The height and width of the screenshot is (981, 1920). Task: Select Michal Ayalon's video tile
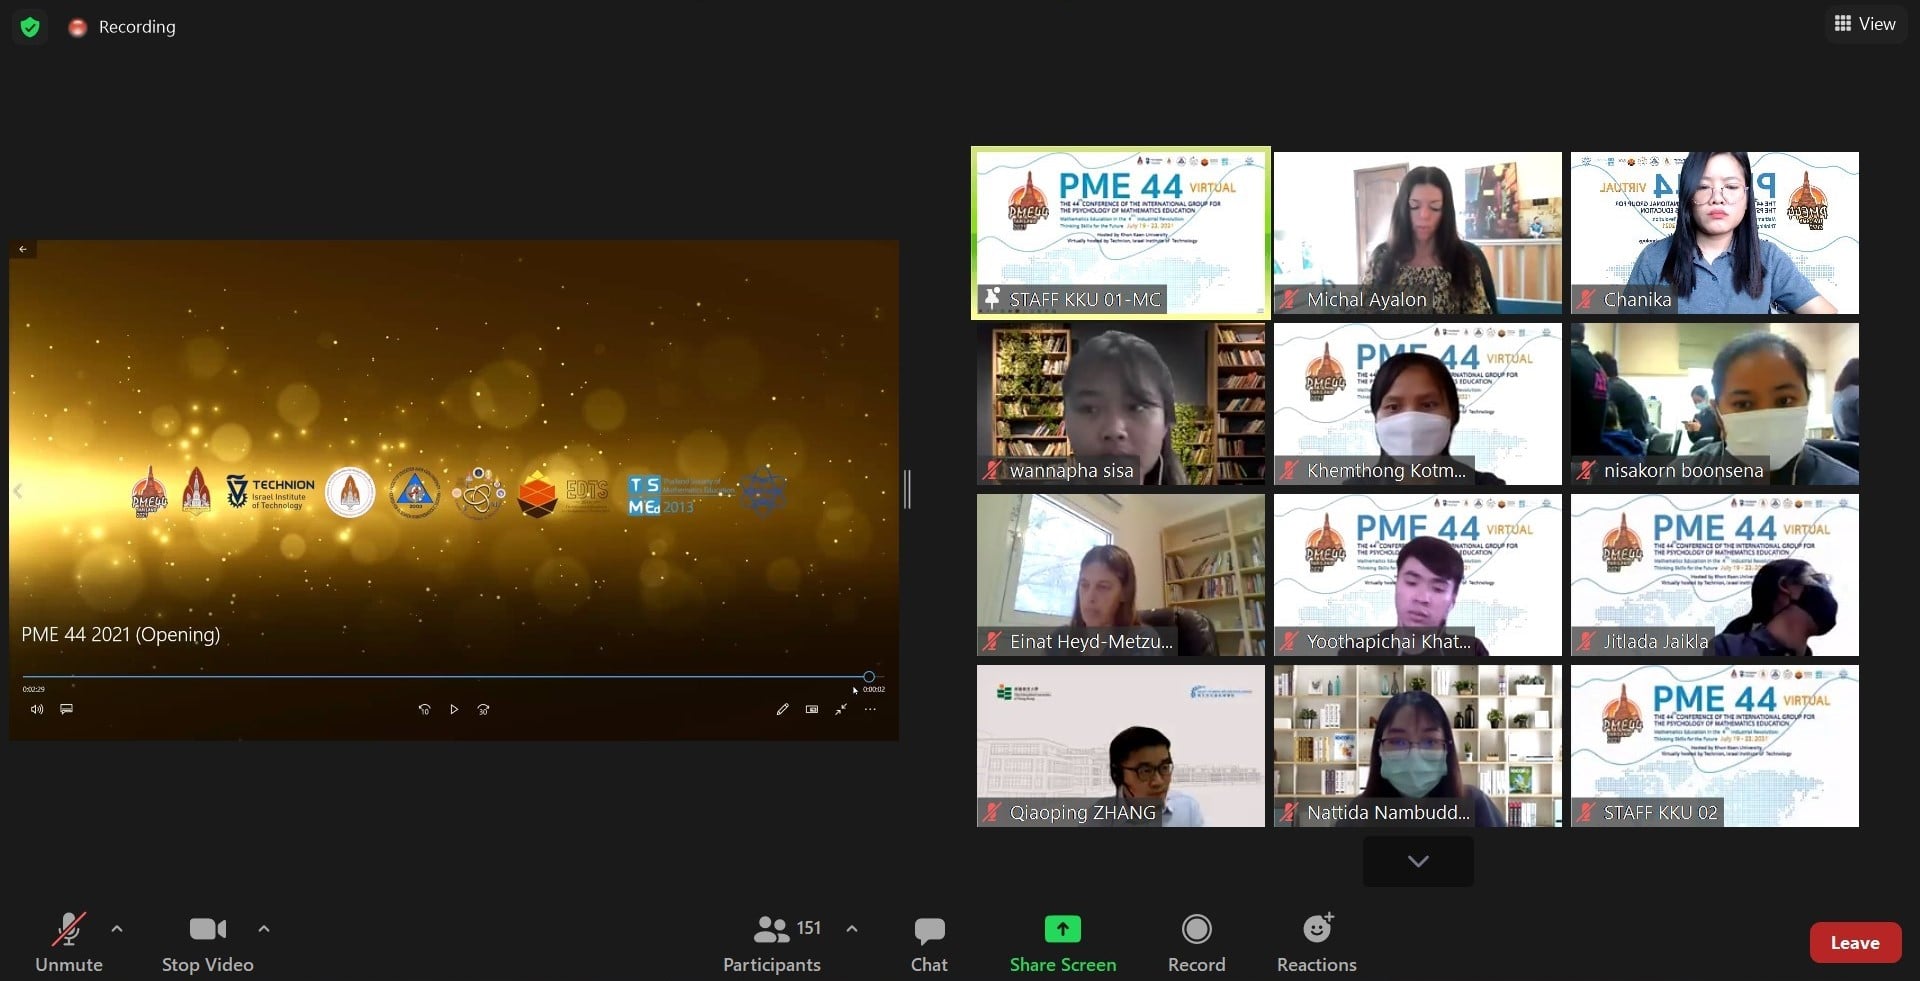1417,233
